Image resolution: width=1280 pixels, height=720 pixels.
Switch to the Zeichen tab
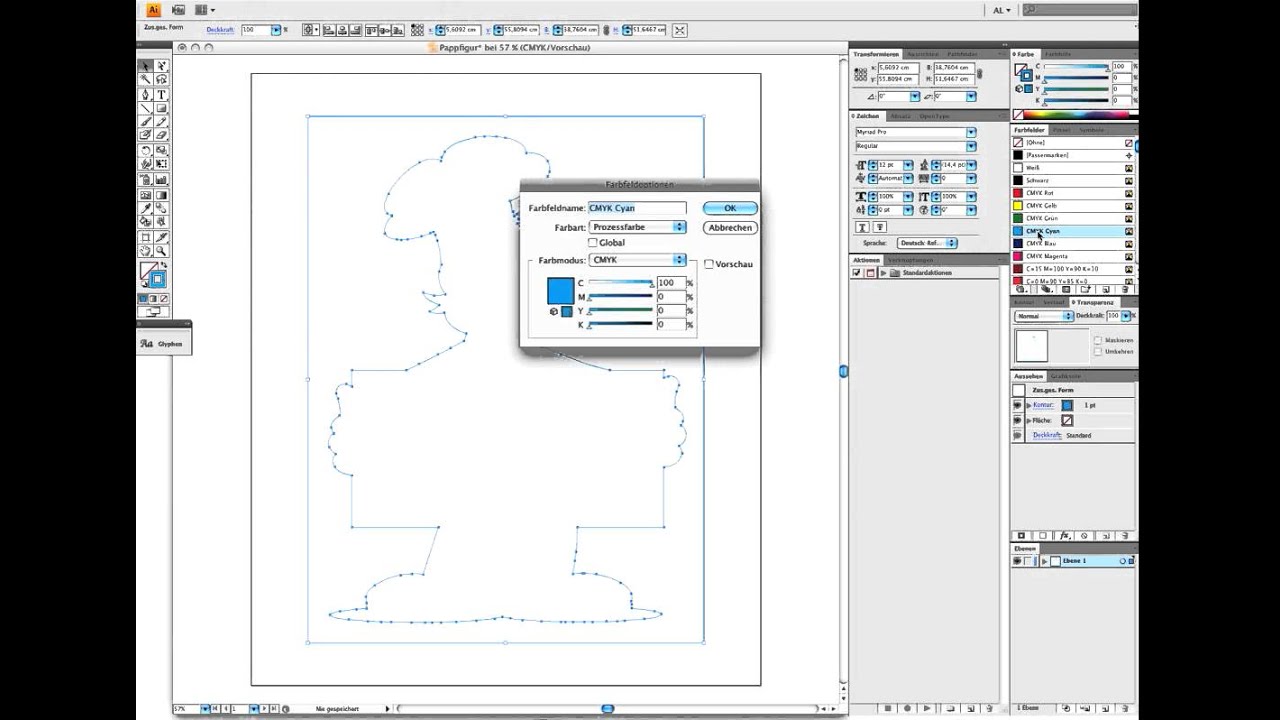click(x=866, y=116)
